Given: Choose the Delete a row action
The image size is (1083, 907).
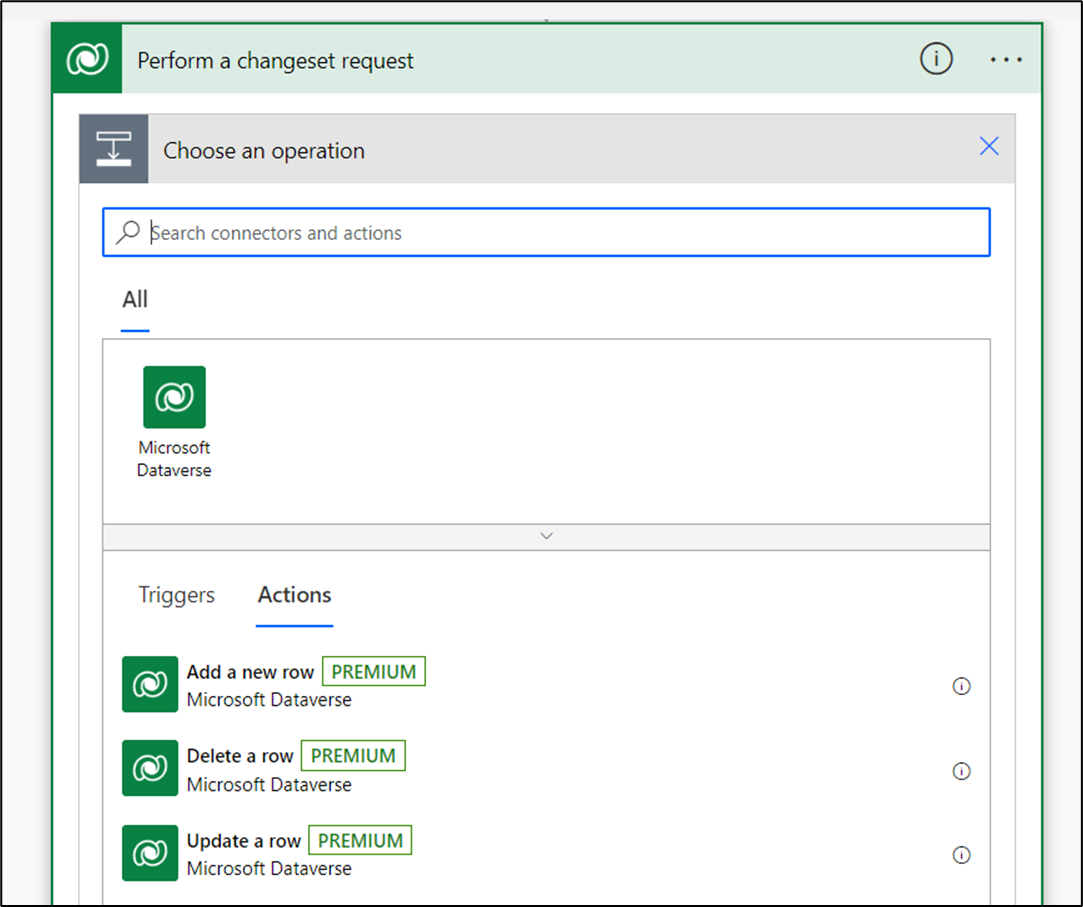Looking at the screenshot, I should (240, 756).
